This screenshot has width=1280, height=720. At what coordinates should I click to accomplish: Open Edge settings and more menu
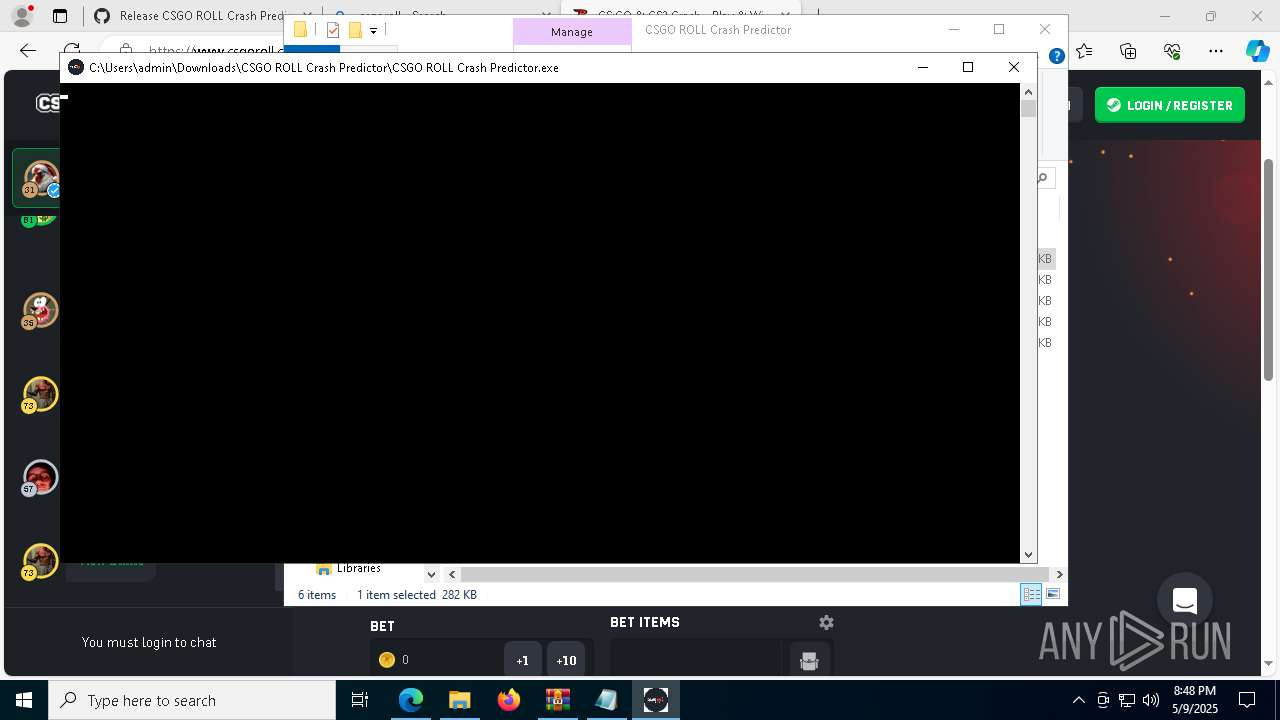pyautogui.click(x=1215, y=51)
